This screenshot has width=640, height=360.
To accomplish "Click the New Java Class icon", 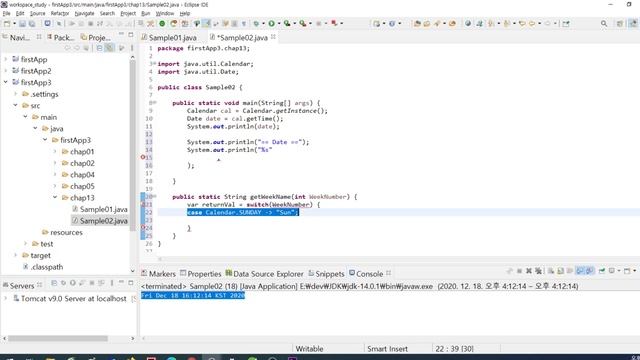I will point(392,24).
